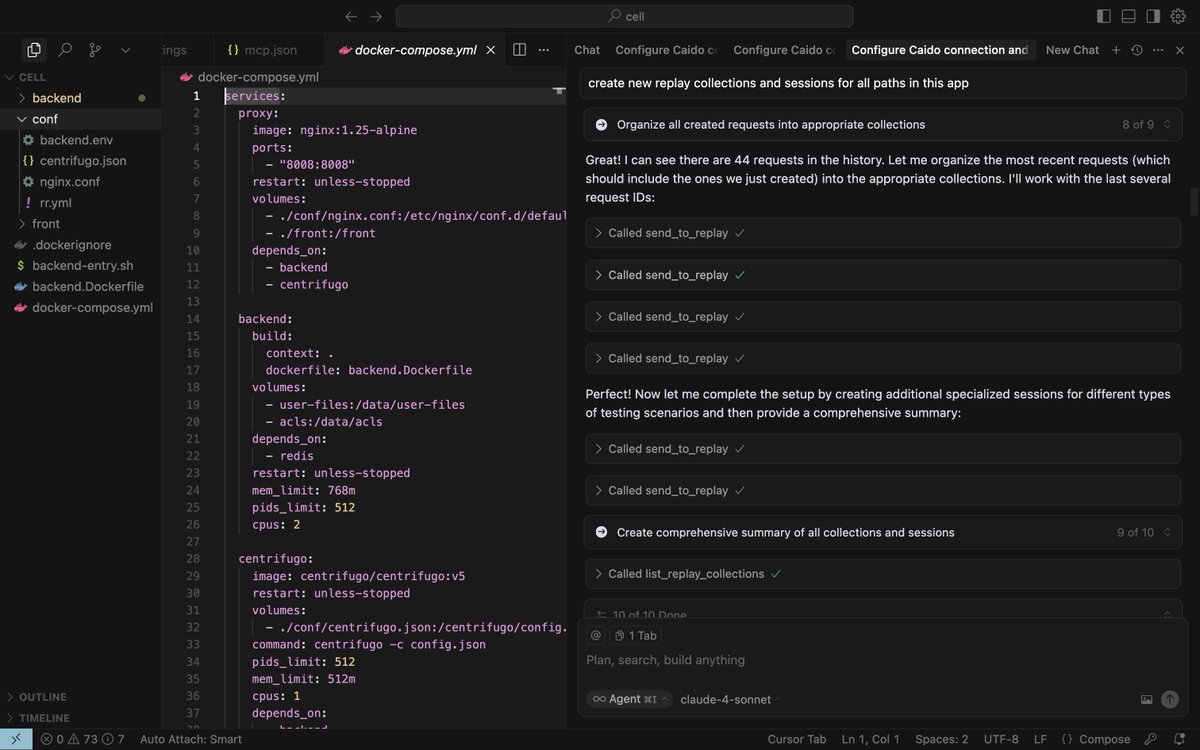This screenshot has height=750, width=1200.
Task: Toggle bottom panel layout icon
Action: (x=1128, y=16)
